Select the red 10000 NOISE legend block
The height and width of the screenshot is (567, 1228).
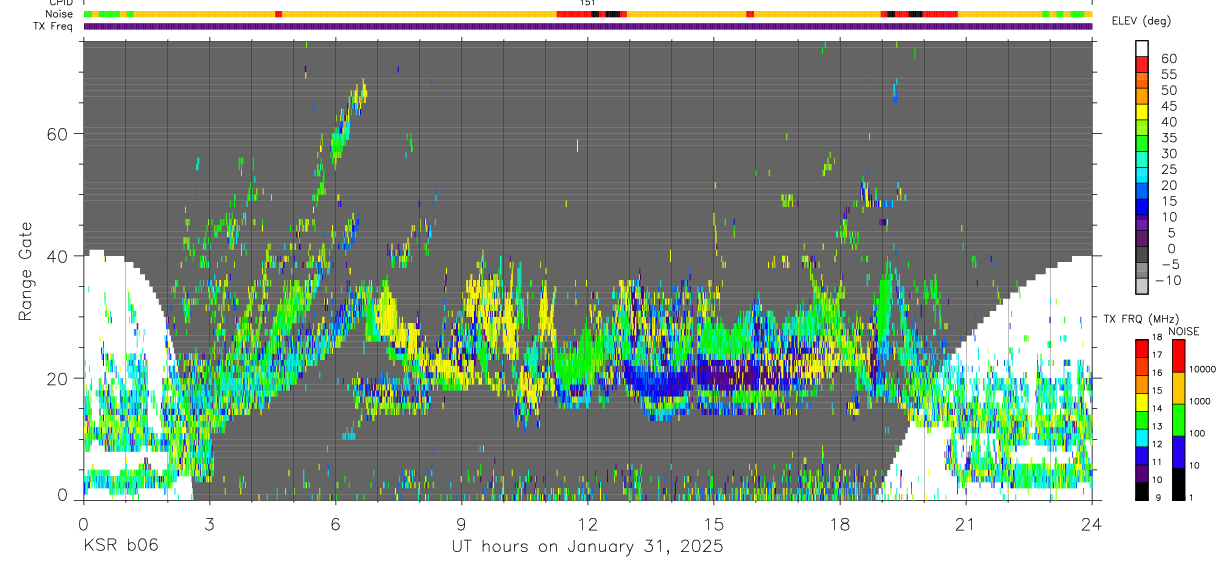click(x=1177, y=356)
